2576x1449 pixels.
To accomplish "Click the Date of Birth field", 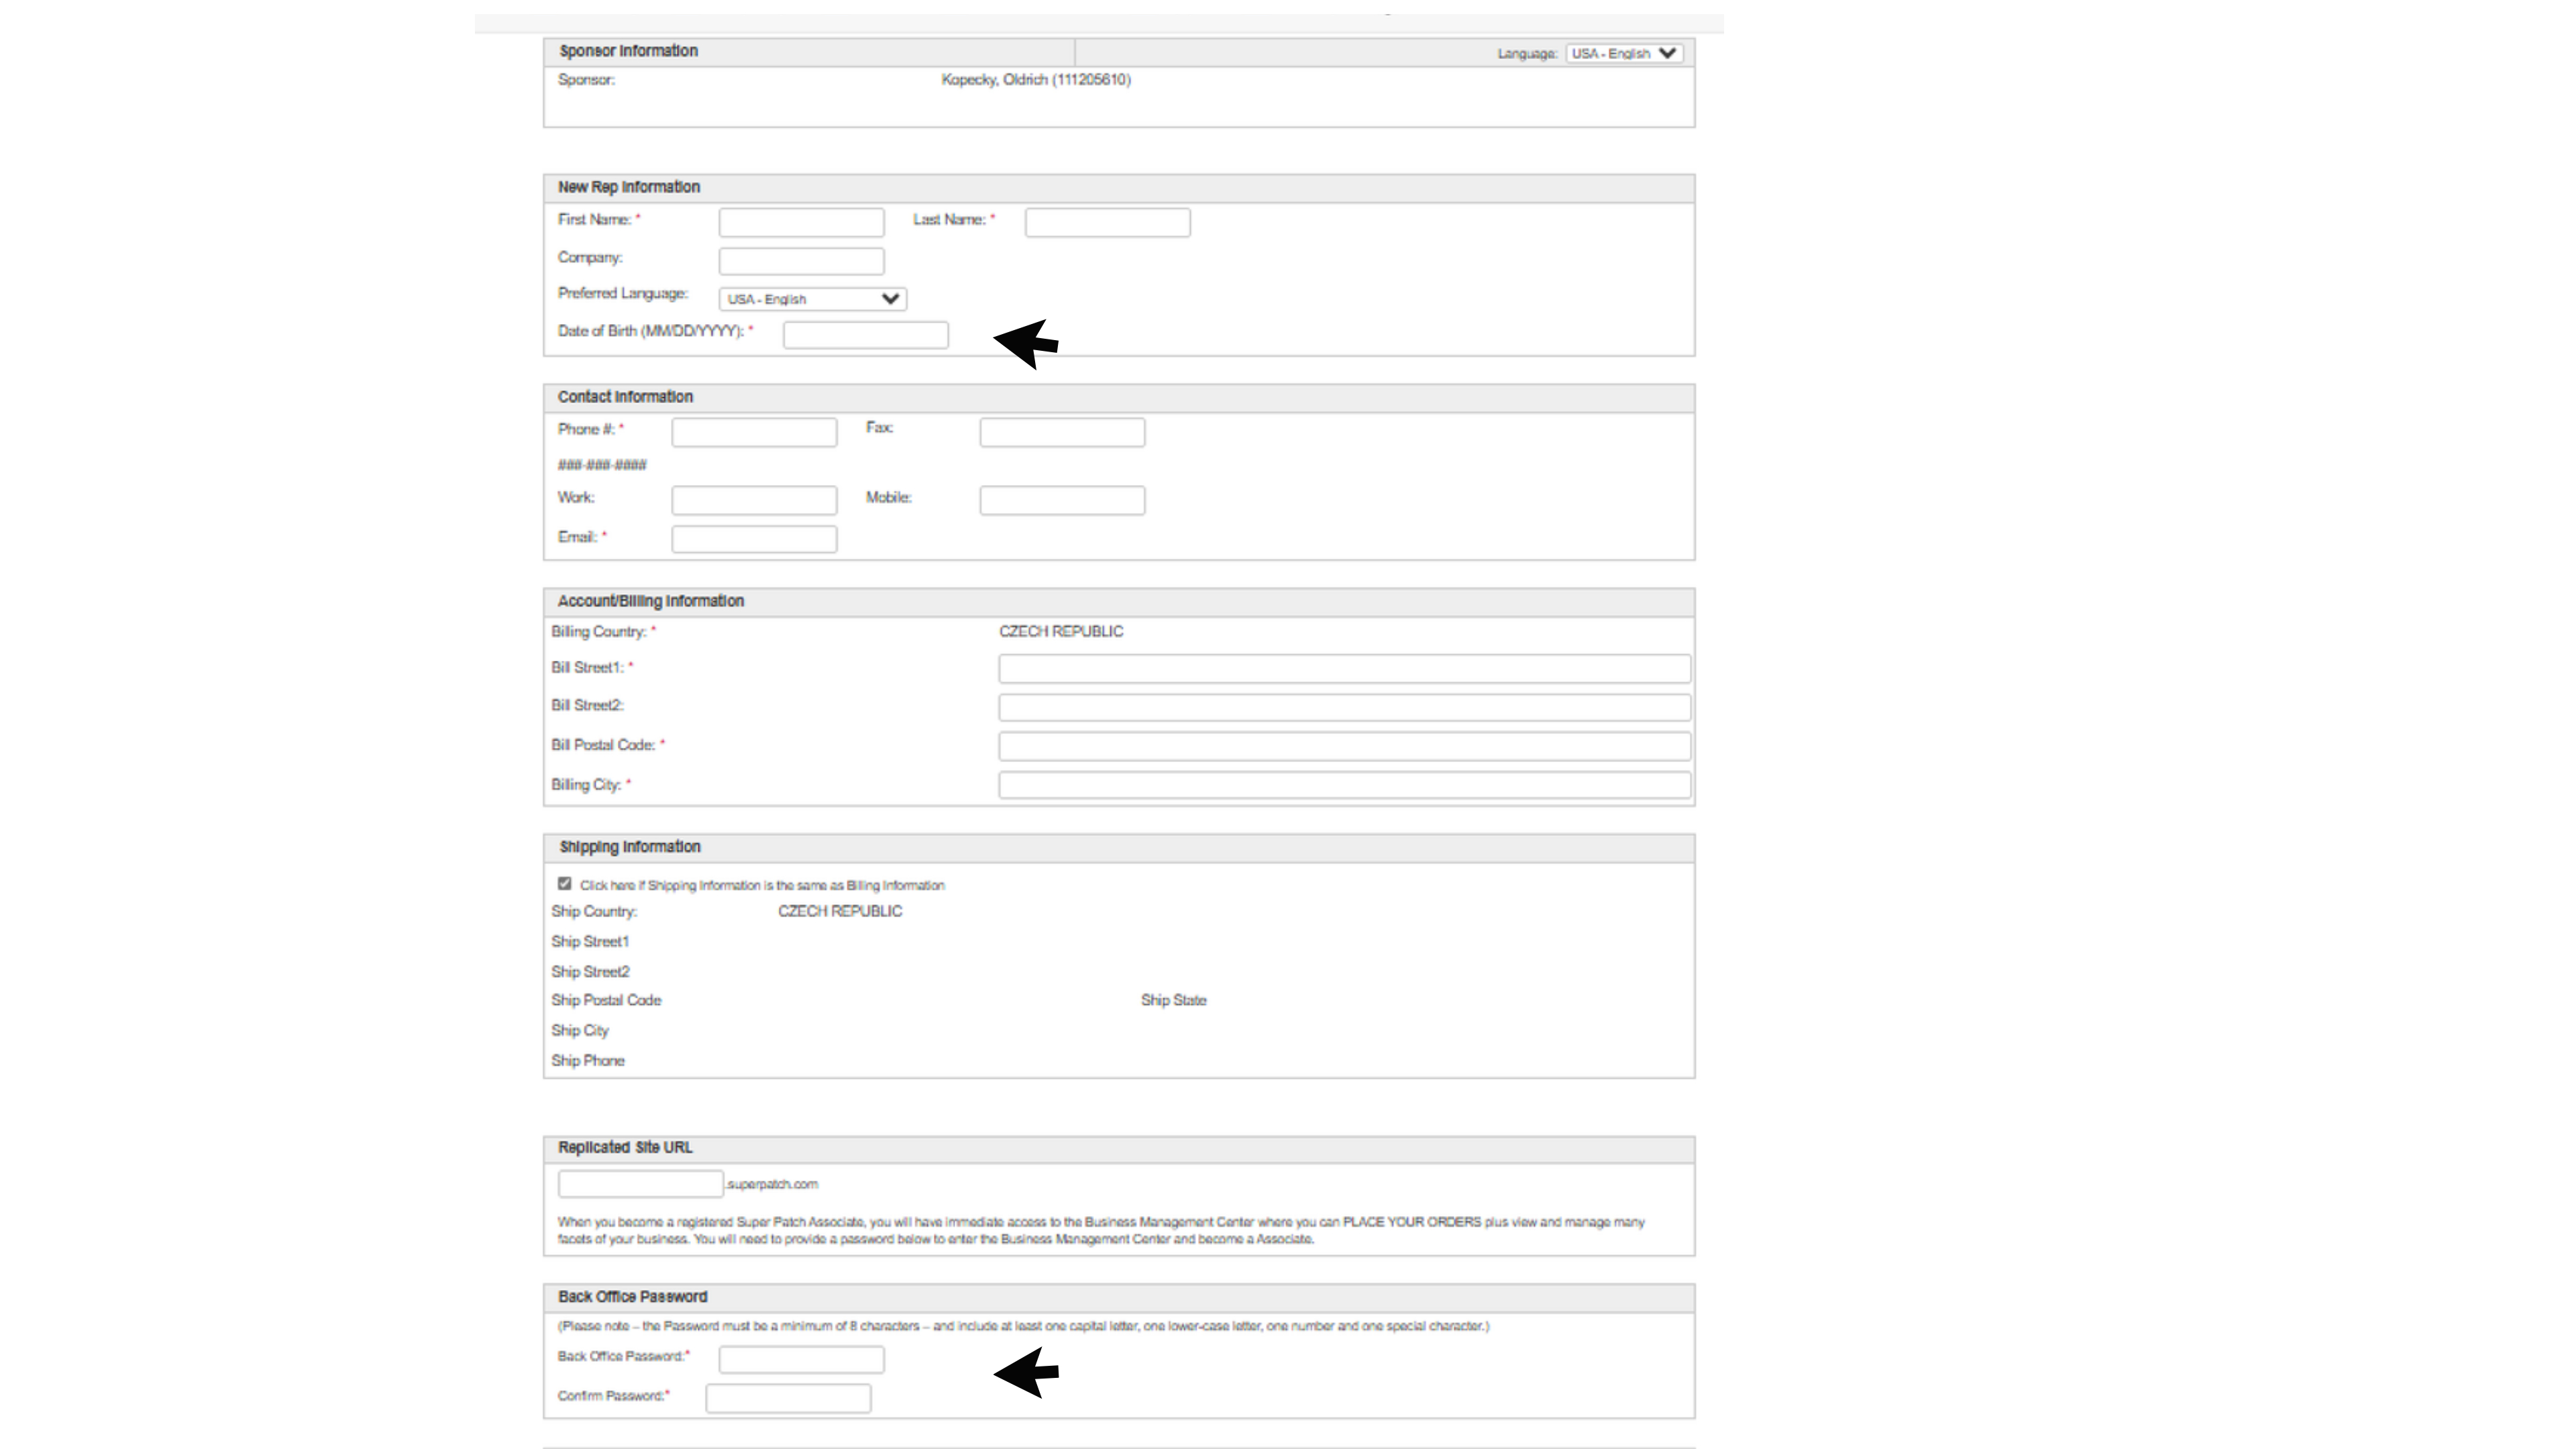I will 865,335.
